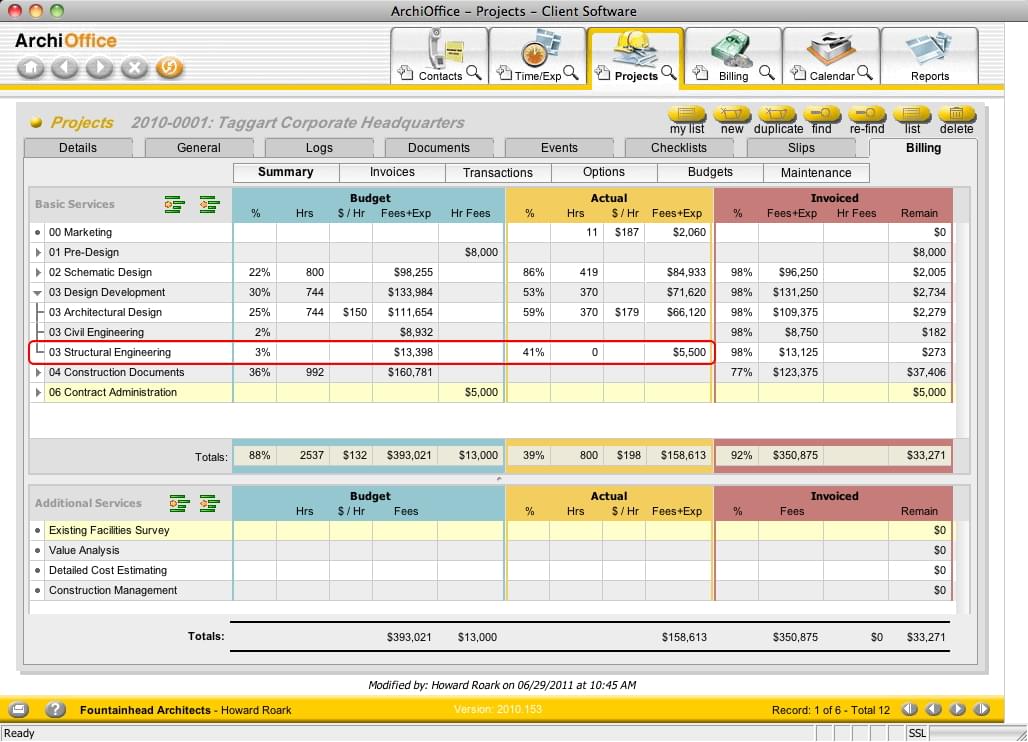1028x742 pixels.
Task: Search contacts with the Contacts magnifier
Action: point(474,73)
